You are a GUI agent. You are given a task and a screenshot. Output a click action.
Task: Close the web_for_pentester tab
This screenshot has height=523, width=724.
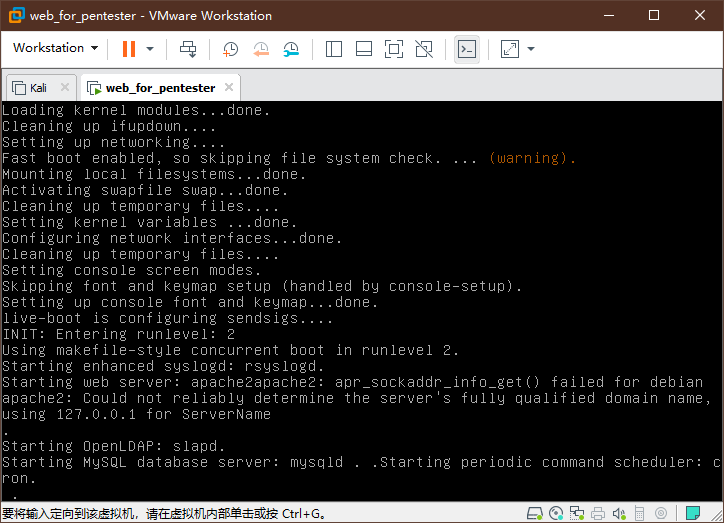pyautogui.click(x=229, y=87)
